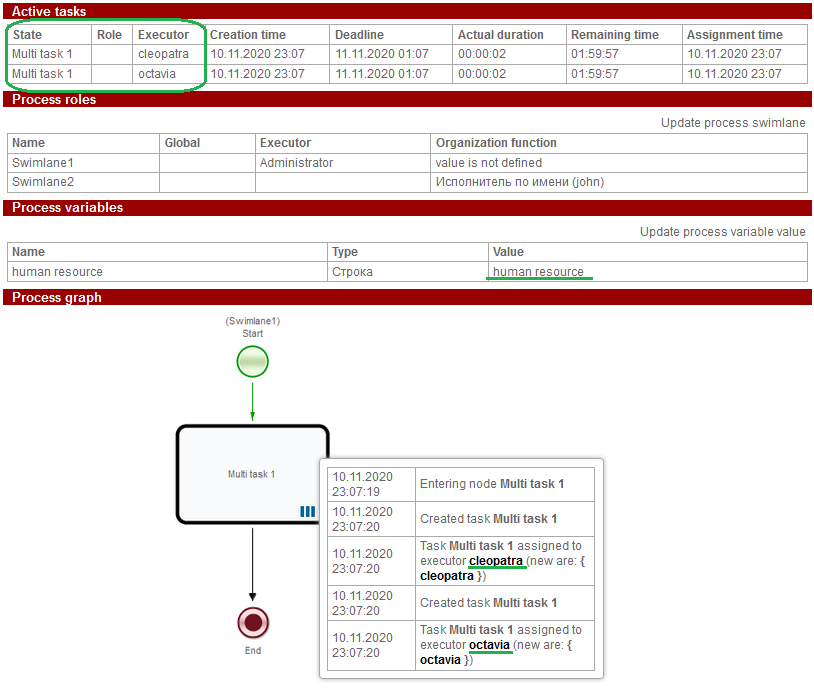This screenshot has width=814, height=690.
Task: Click the human resource variable value
Action: point(538,272)
